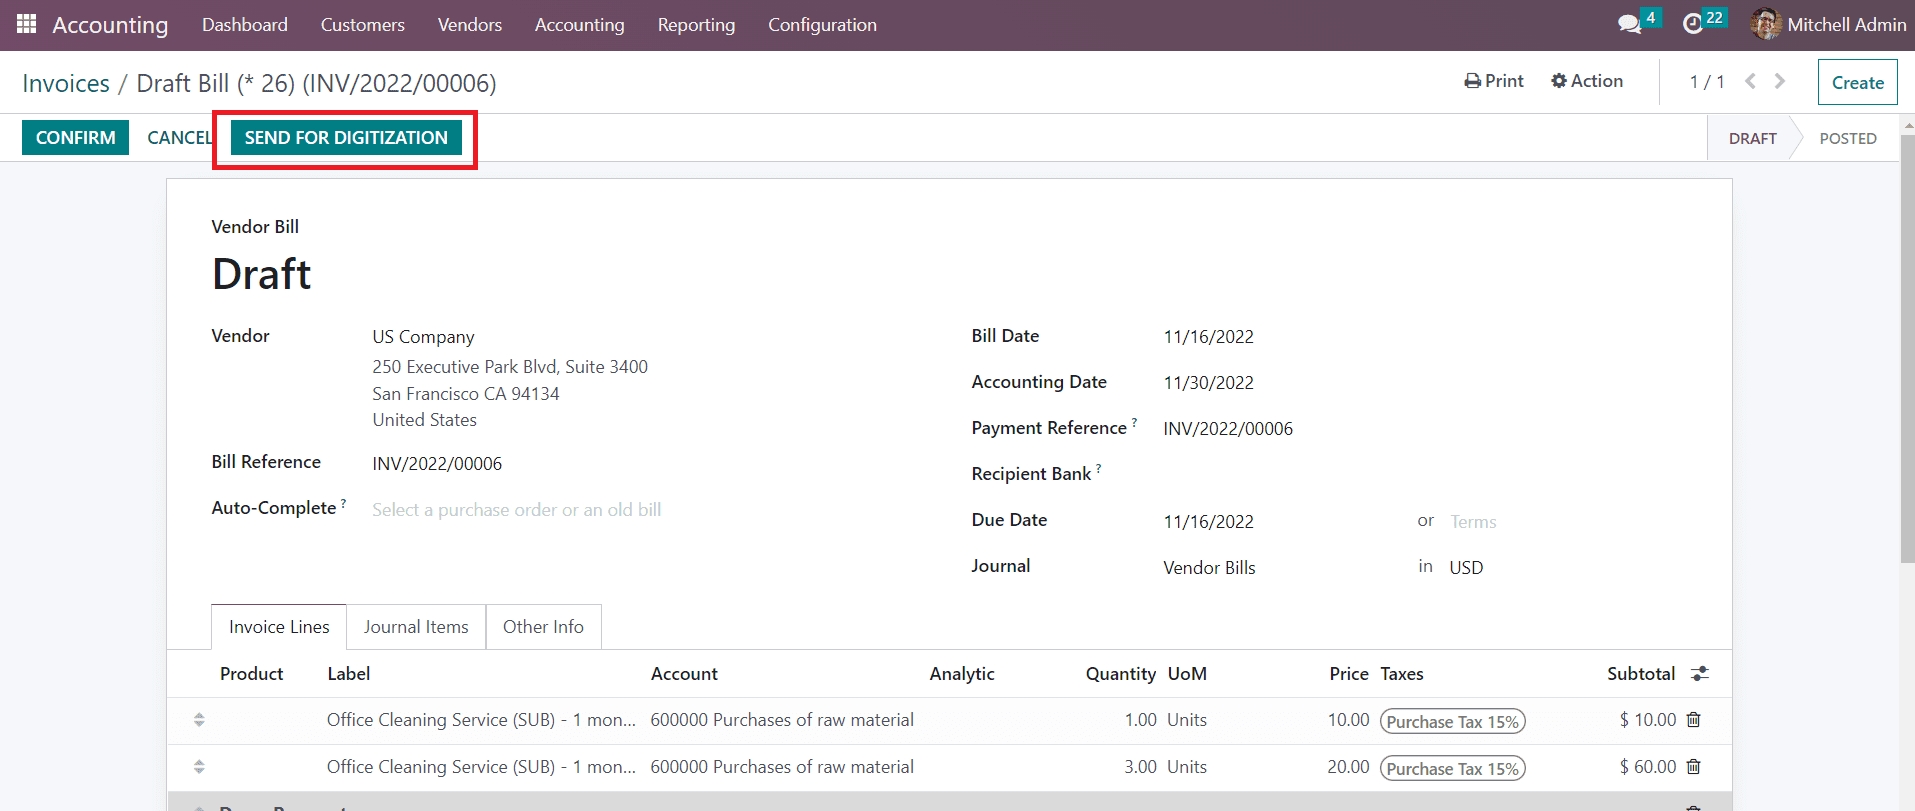Go to the previous record arrow

click(1750, 81)
